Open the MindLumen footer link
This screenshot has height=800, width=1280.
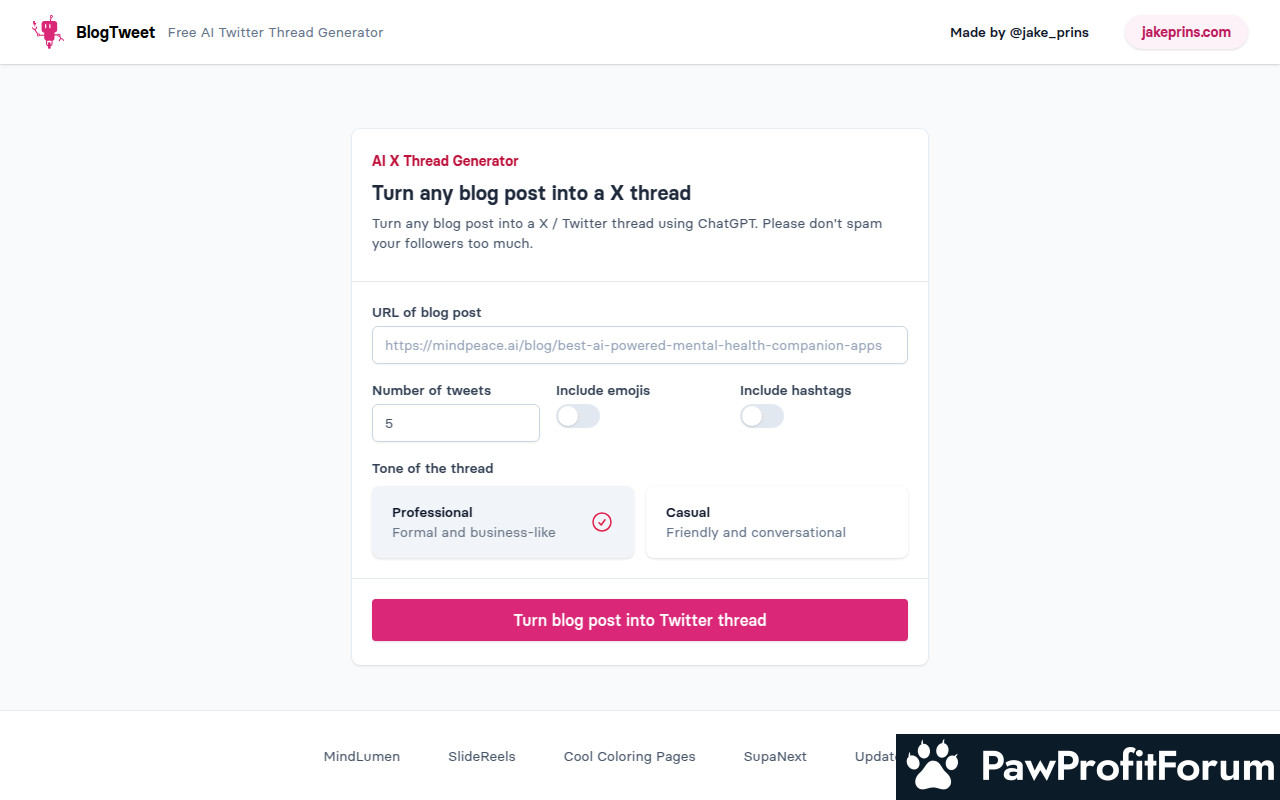tap(362, 756)
